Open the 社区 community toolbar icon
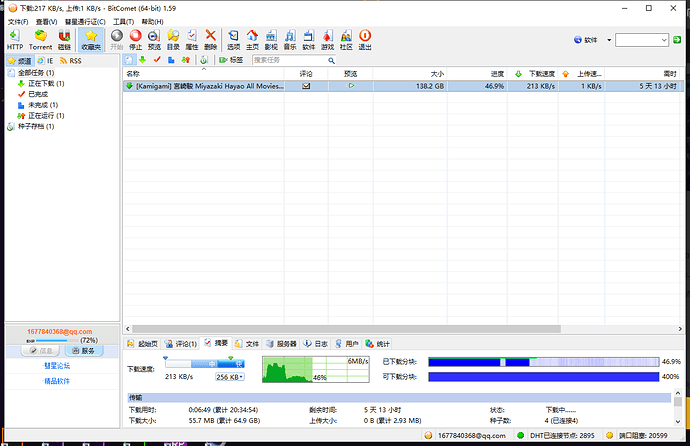Screen dimensions: 690x446 (346, 40)
